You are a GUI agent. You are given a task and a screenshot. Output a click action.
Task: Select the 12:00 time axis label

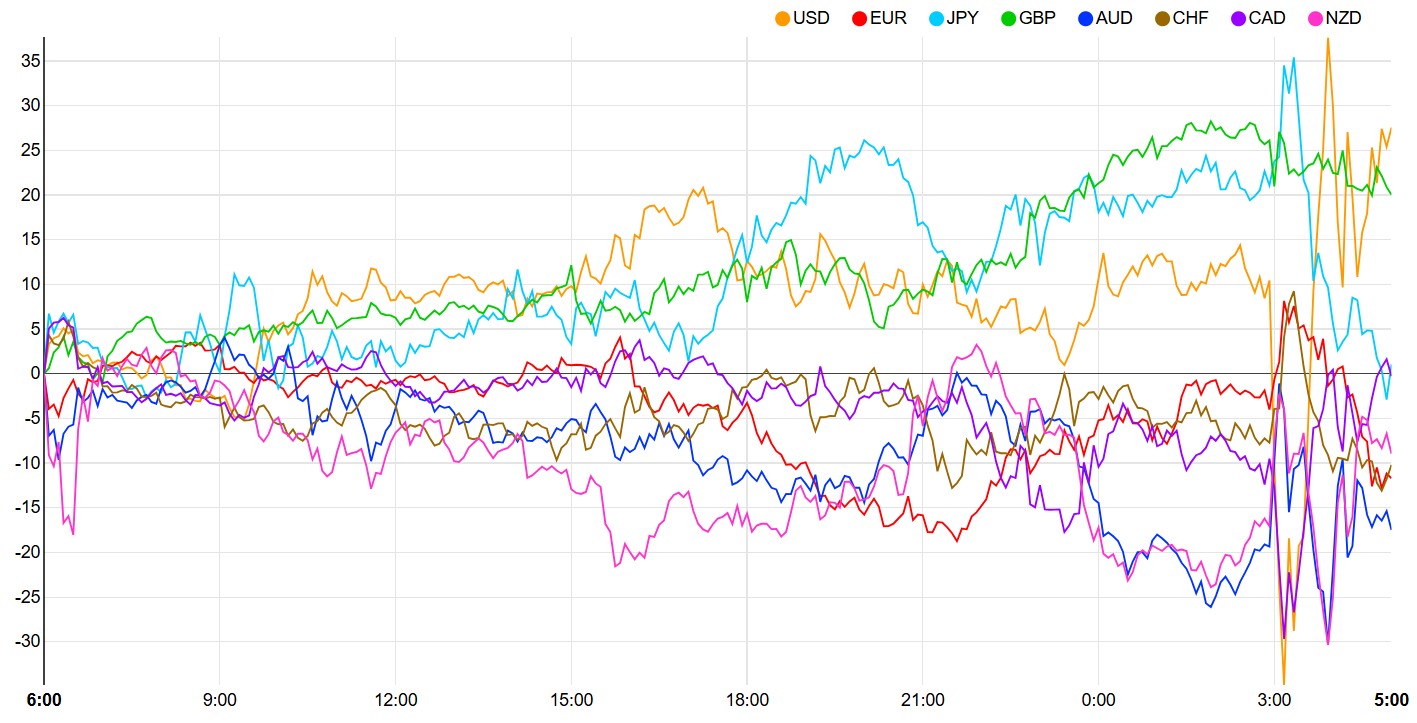(x=395, y=700)
